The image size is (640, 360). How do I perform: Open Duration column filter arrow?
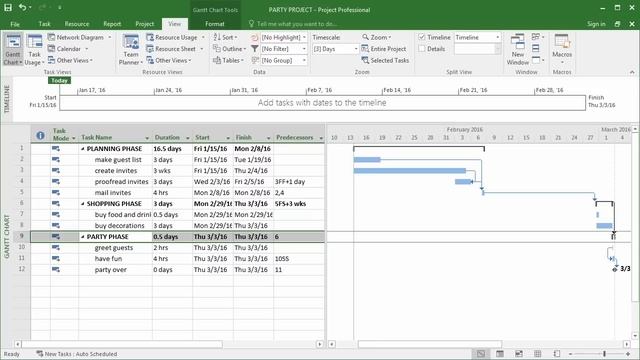pyautogui.click(x=188, y=138)
